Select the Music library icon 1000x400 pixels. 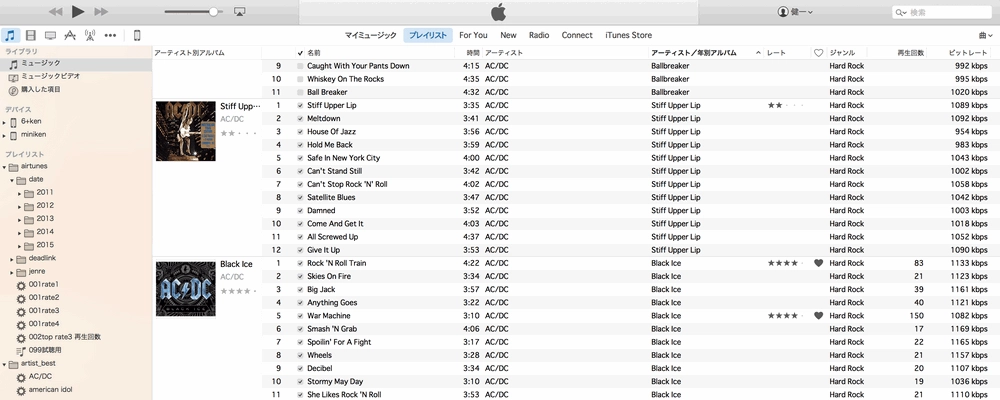pos(10,35)
